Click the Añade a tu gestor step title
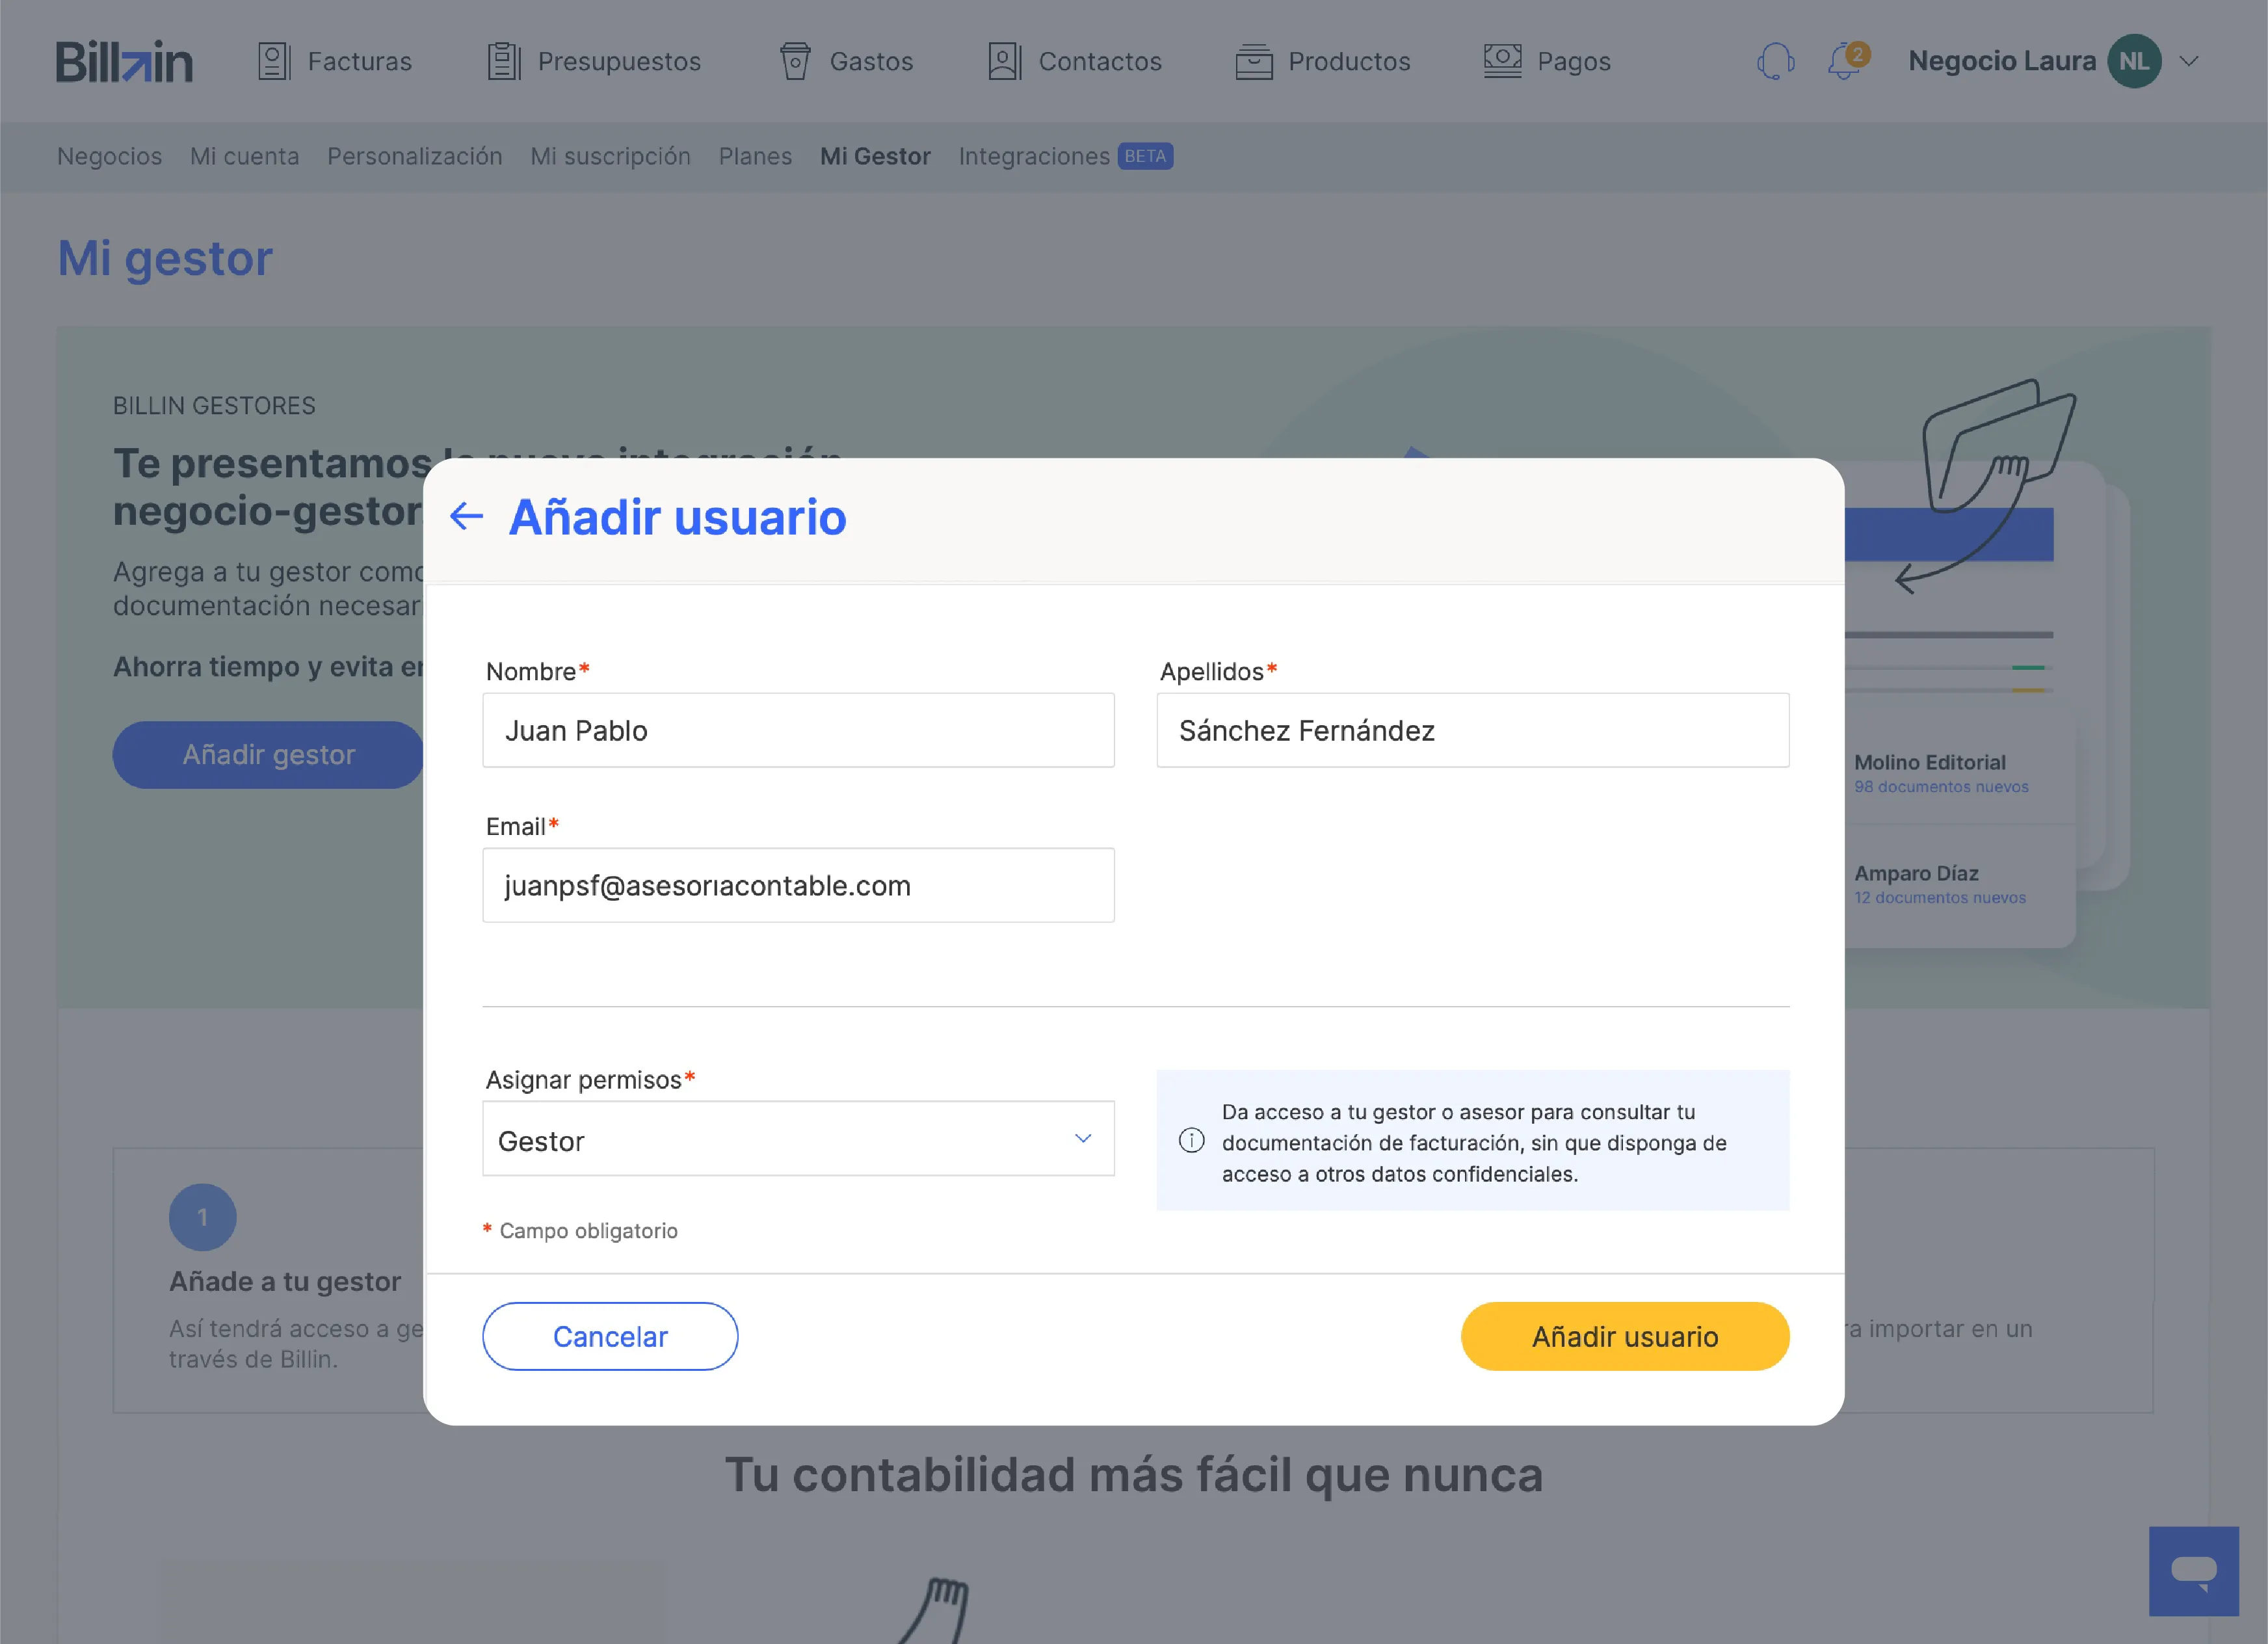This screenshot has width=2268, height=1644. click(285, 1281)
